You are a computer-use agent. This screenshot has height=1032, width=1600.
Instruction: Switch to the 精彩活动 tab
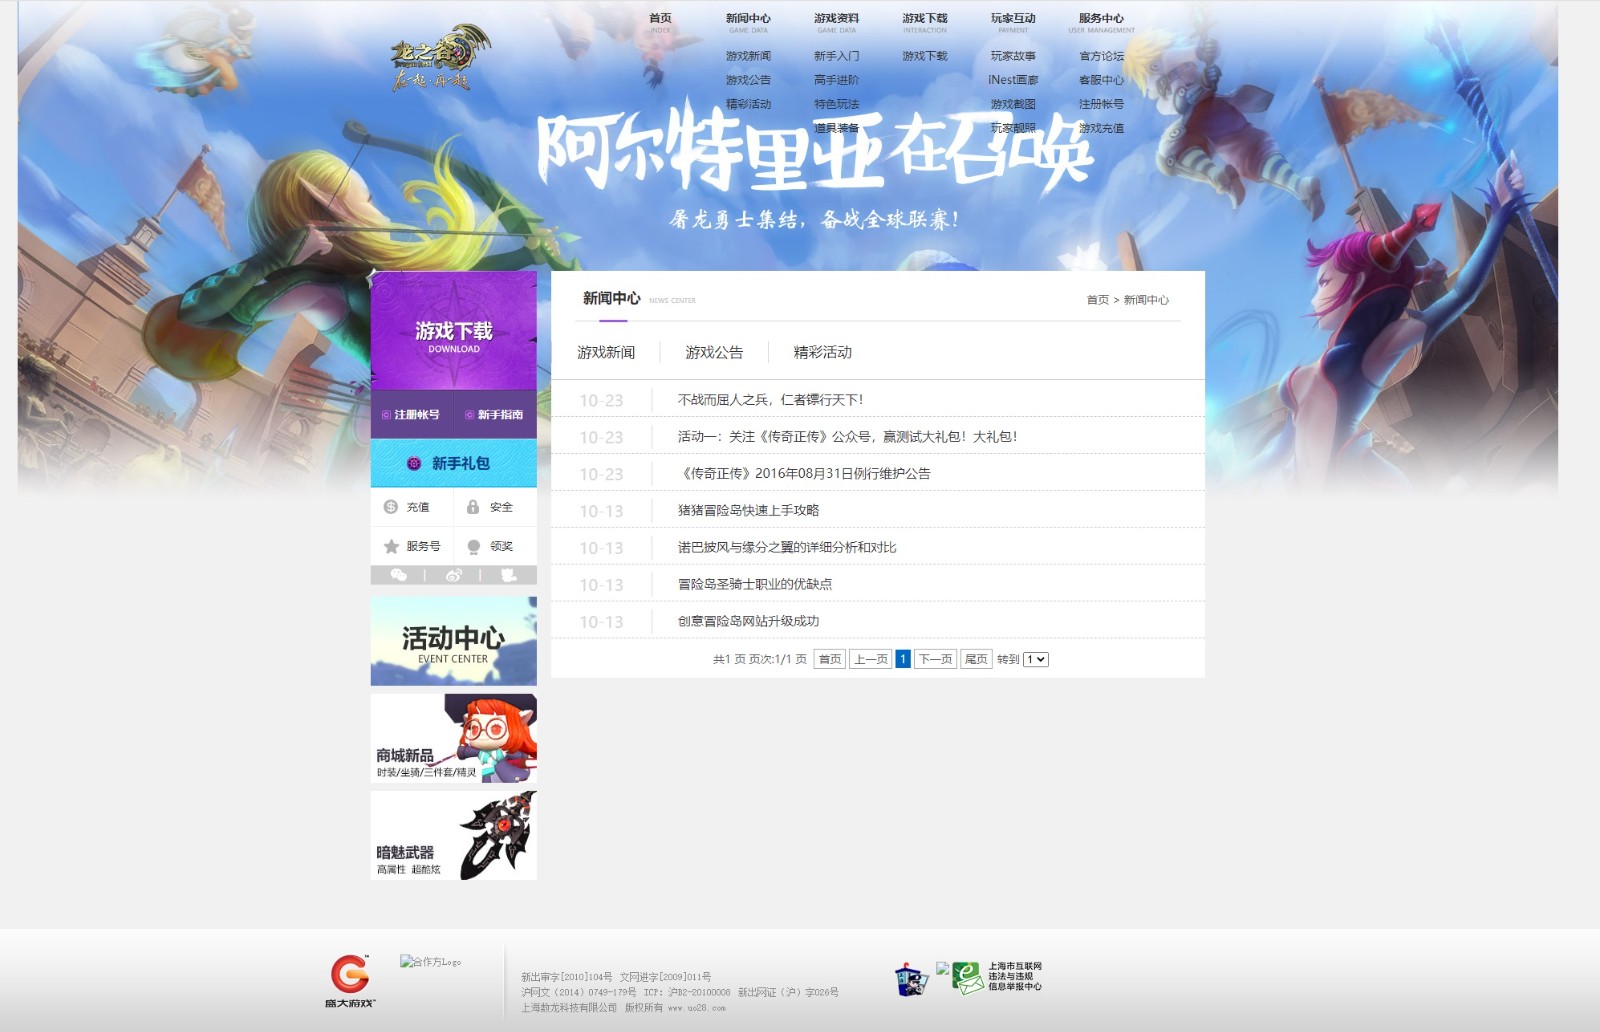[x=822, y=352]
